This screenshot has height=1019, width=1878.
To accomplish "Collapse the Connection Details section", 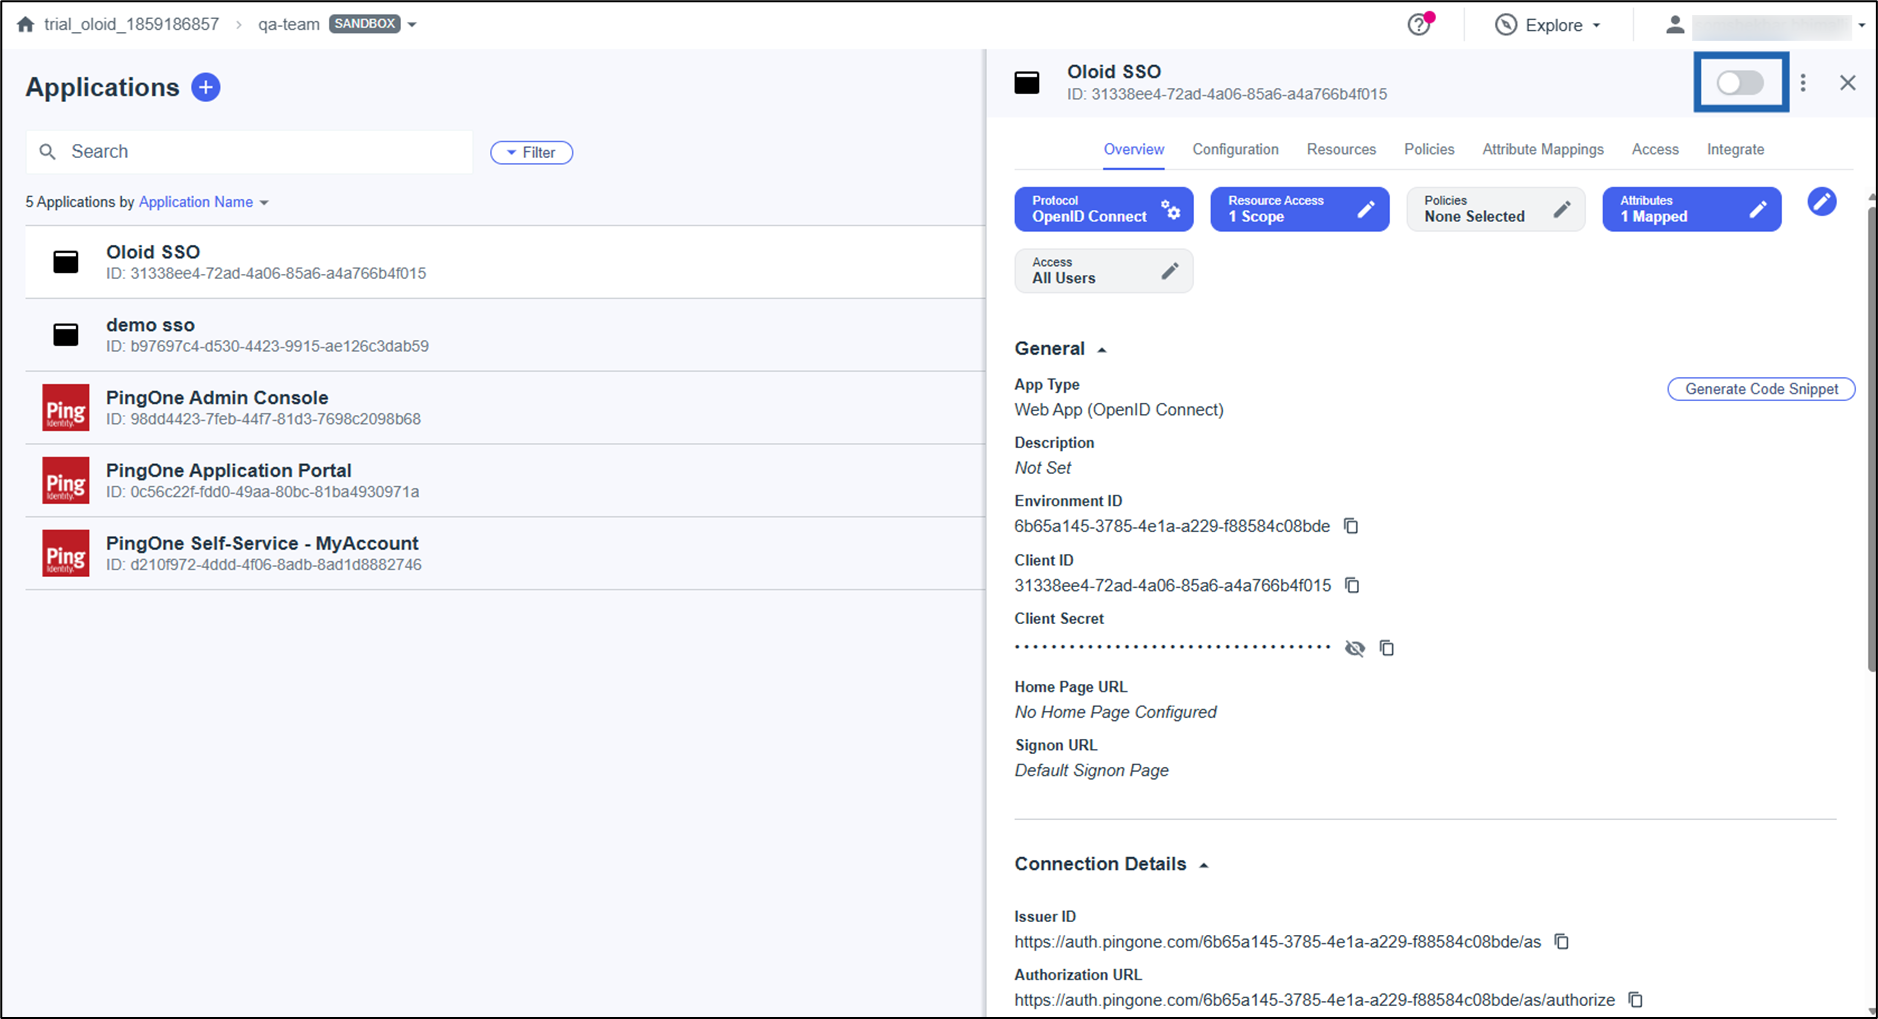I will (x=1204, y=865).
